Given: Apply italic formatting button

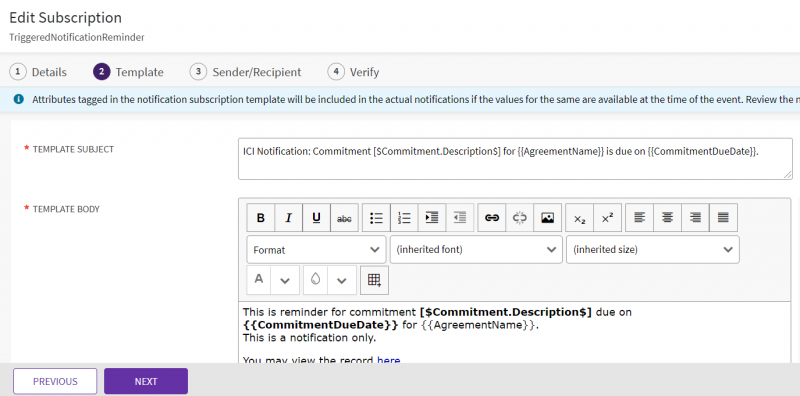Looking at the screenshot, I should pyautogui.click(x=288, y=218).
